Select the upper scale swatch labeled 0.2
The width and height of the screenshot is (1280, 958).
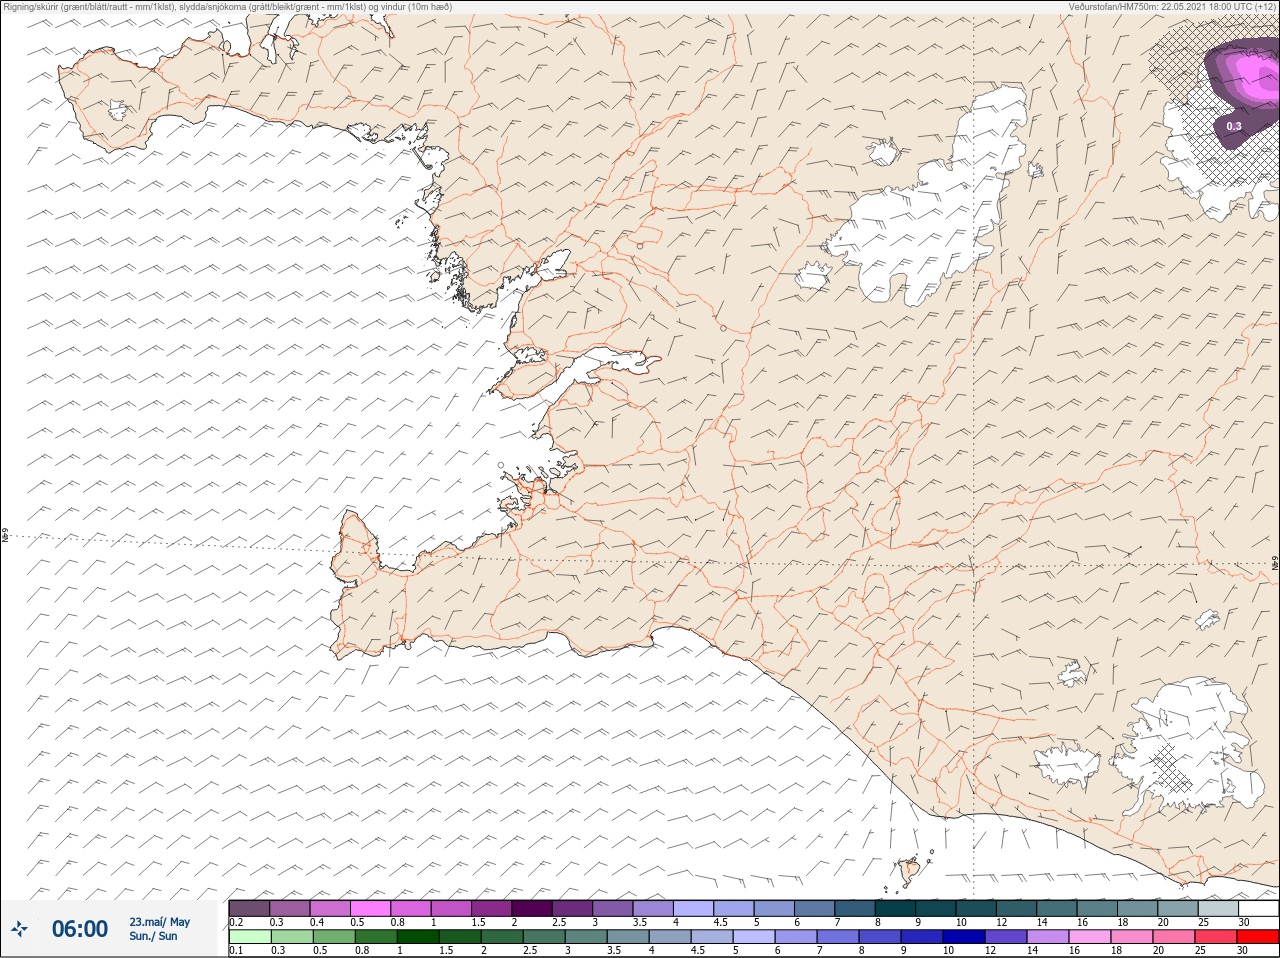click(x=249, y=908)
